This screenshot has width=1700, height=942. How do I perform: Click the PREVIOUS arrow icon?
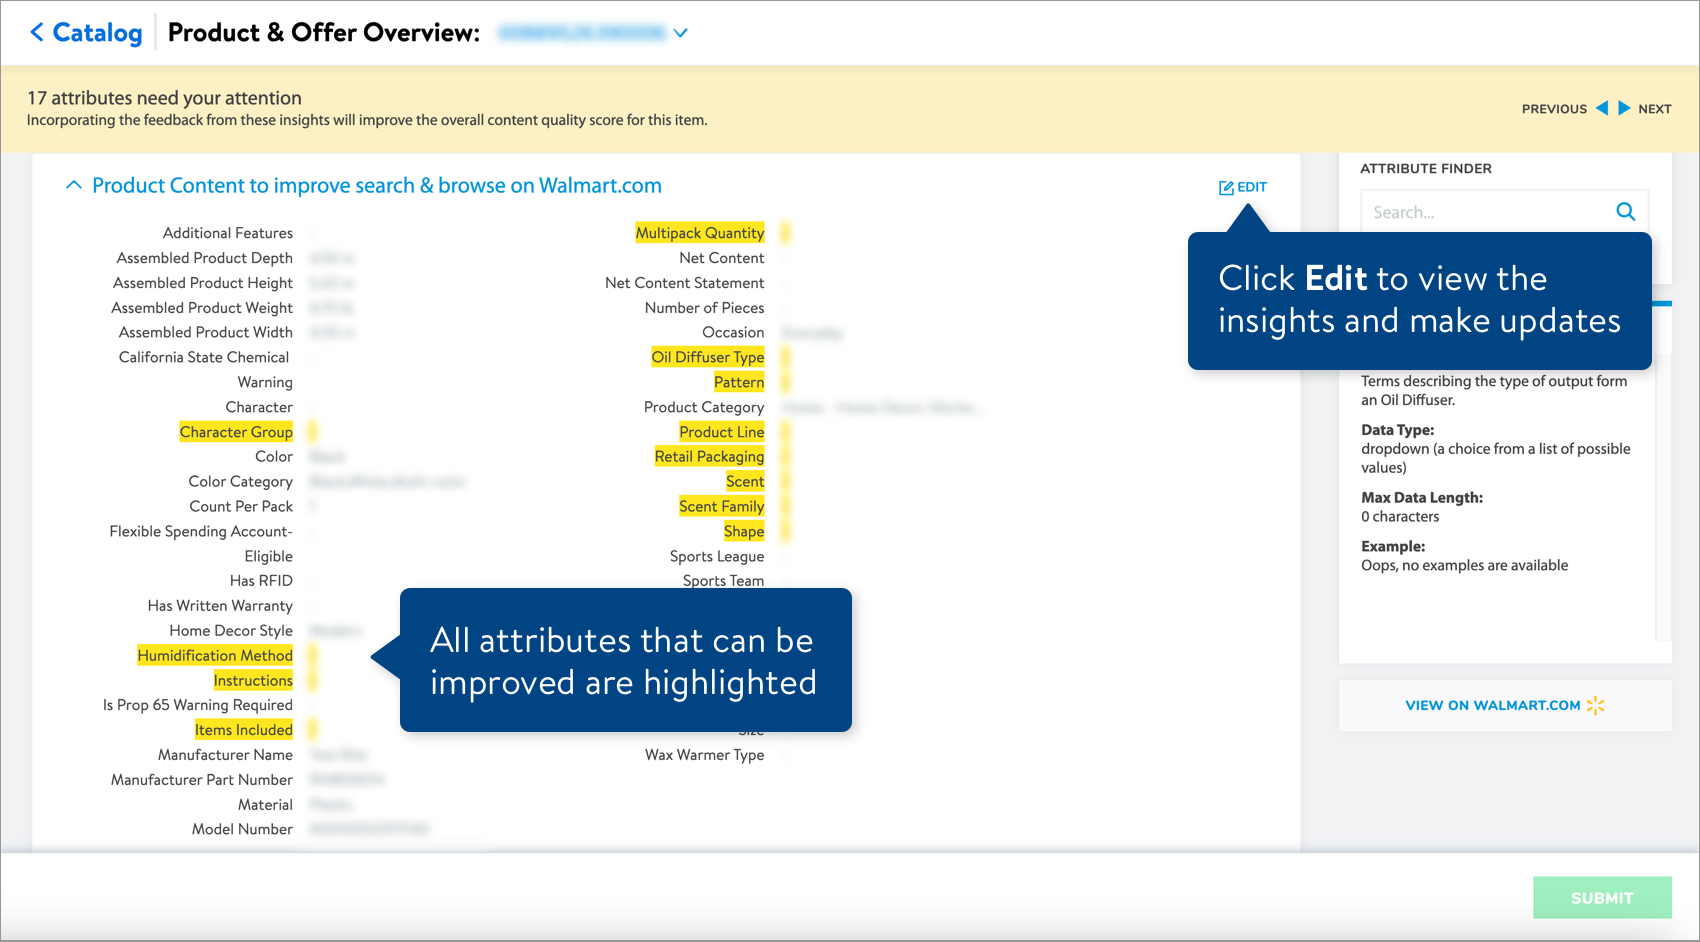(x=1602, y=108)
